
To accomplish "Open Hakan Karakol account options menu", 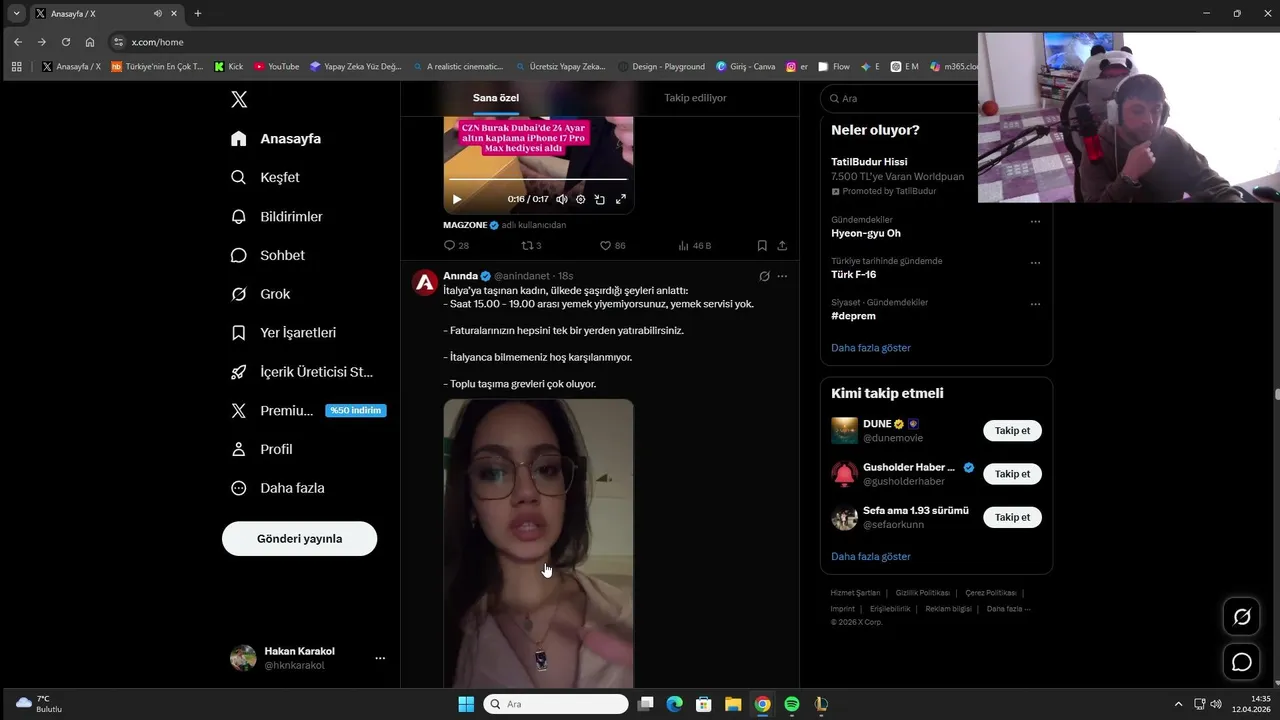I will tap(380, 658).
